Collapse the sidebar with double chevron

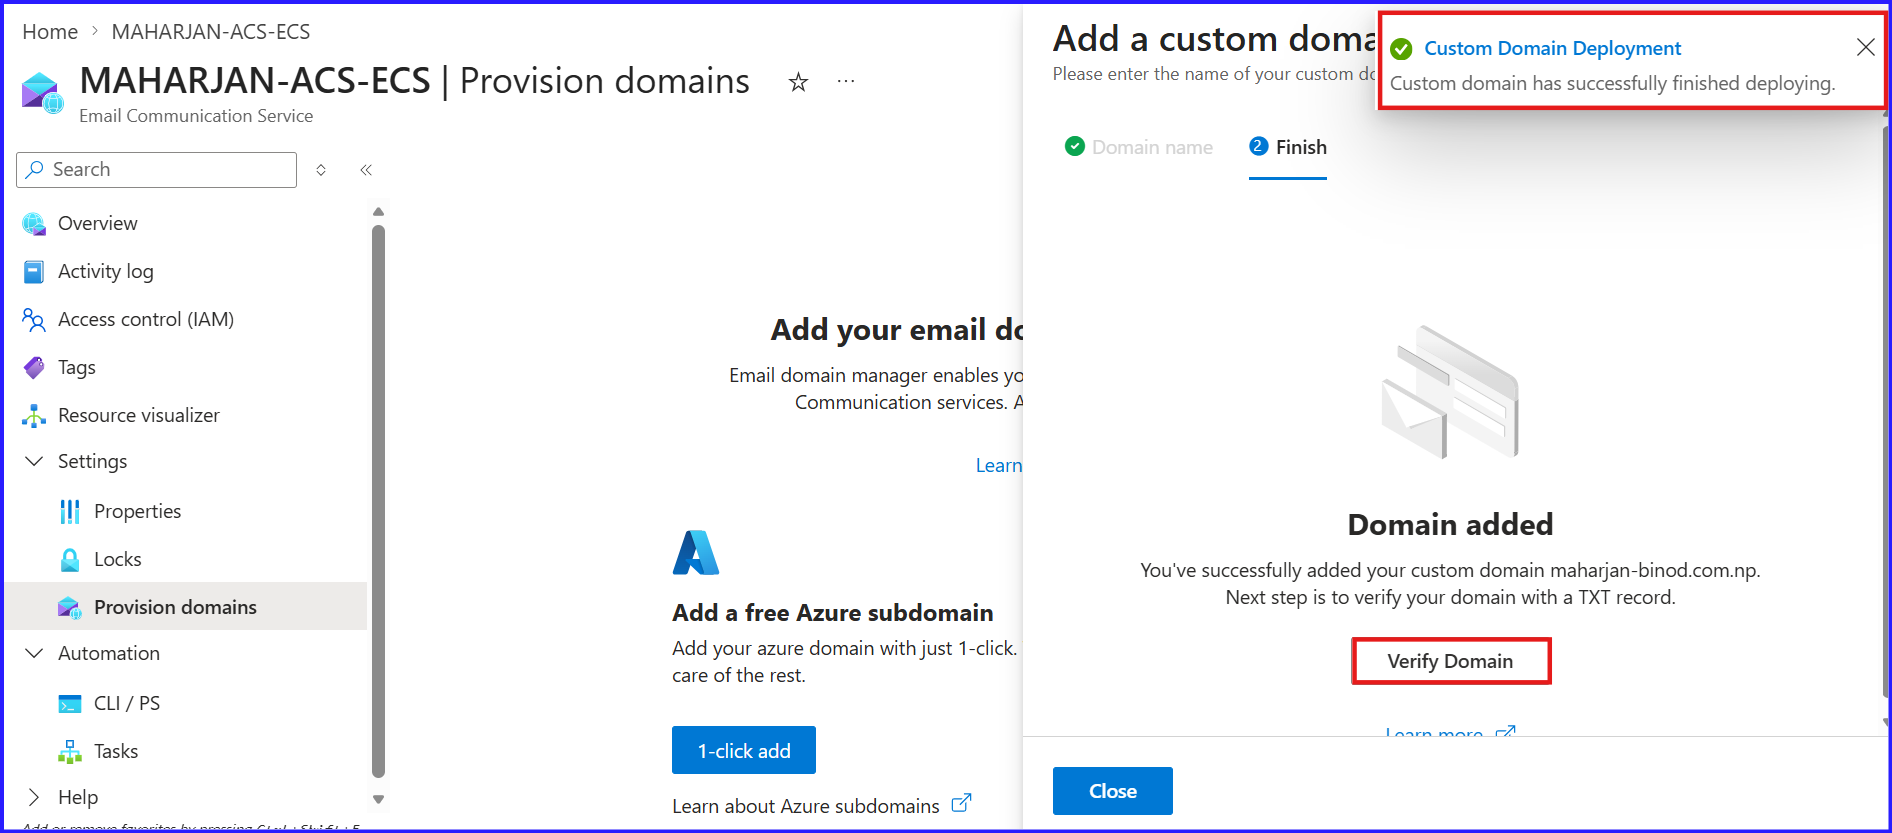pyautogui.click(x=366, y=170)
